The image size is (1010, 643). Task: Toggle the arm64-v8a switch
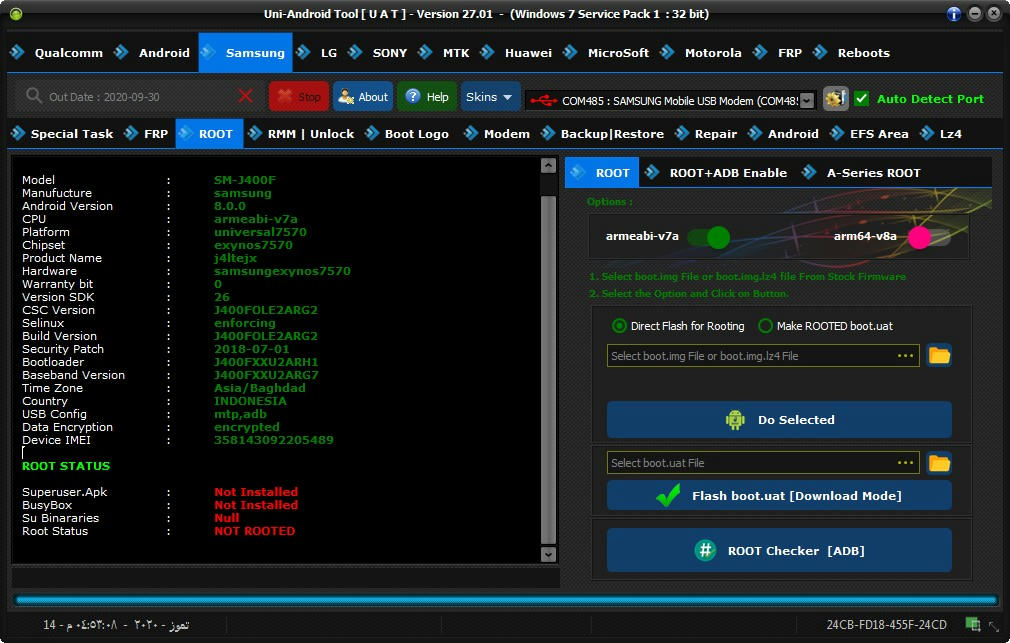point(929,236)
